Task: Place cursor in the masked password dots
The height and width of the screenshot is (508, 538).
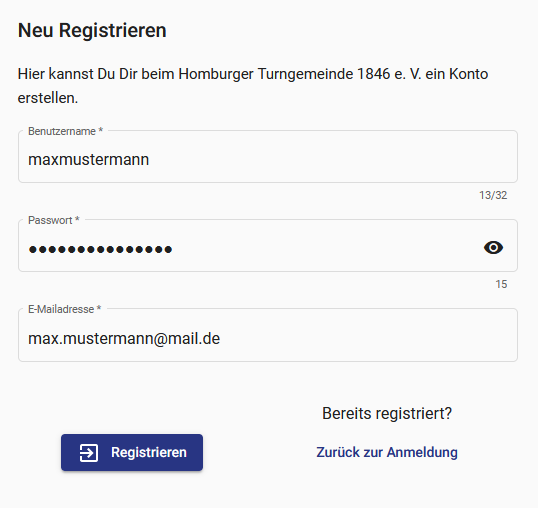Action: [x=100, y=249]
